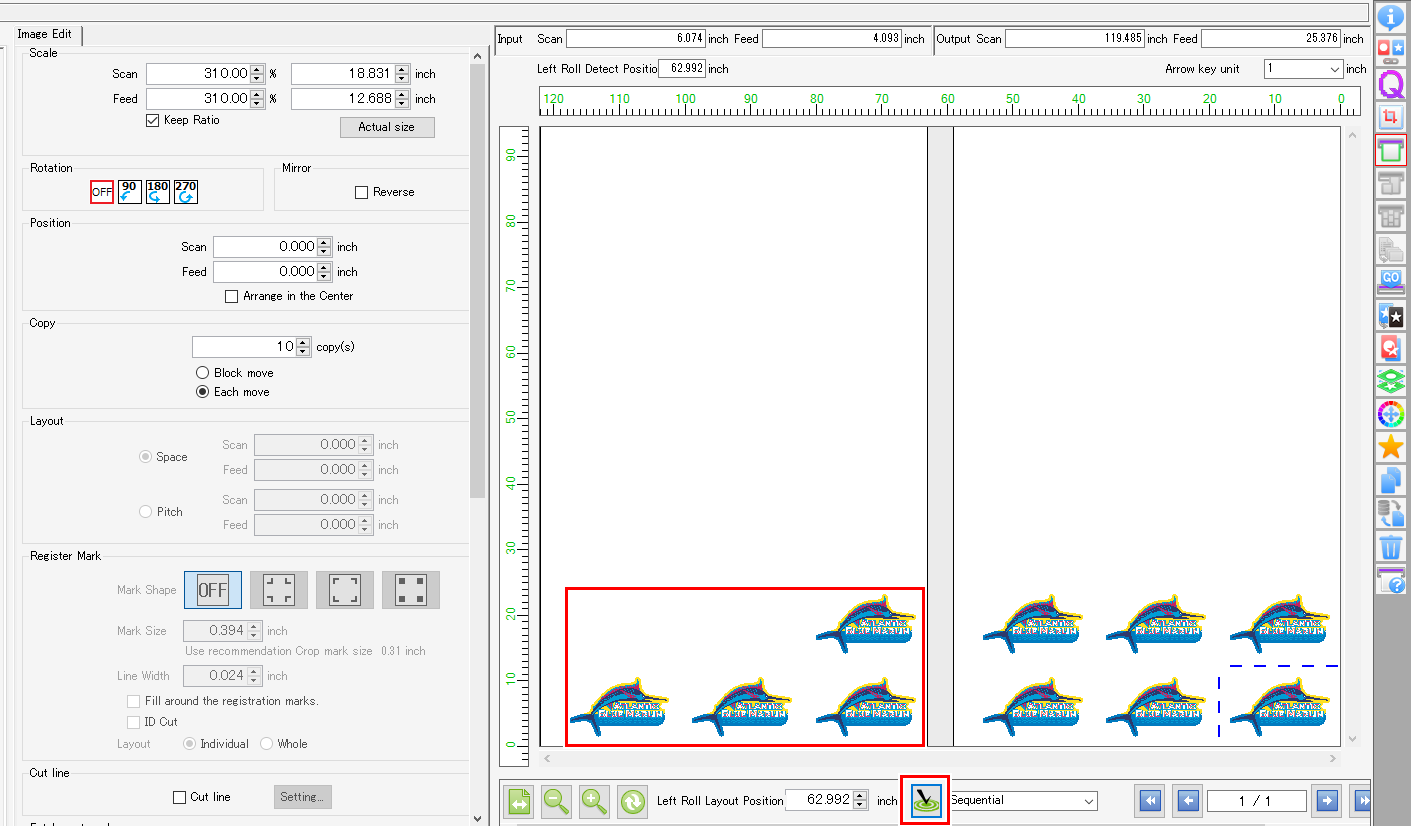Image resolution: width=1411 pixels, height=826 pixels.
Task: Click the Actual size button
Action: [387, 127]
